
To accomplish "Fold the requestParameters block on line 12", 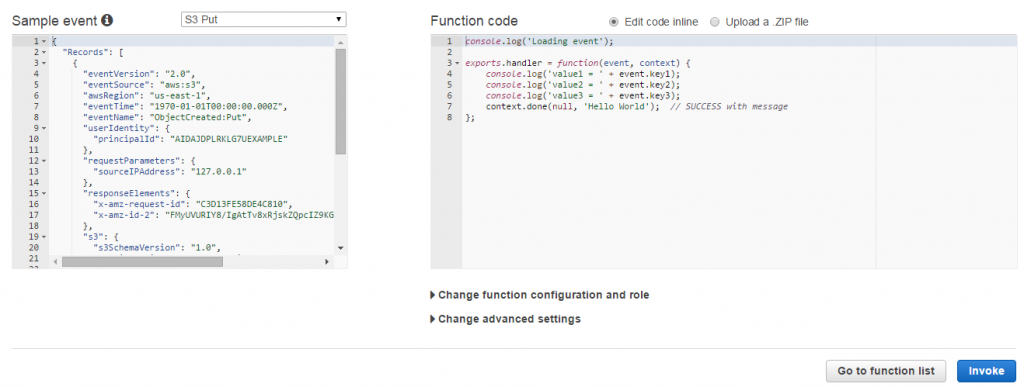I will [43, 161].
